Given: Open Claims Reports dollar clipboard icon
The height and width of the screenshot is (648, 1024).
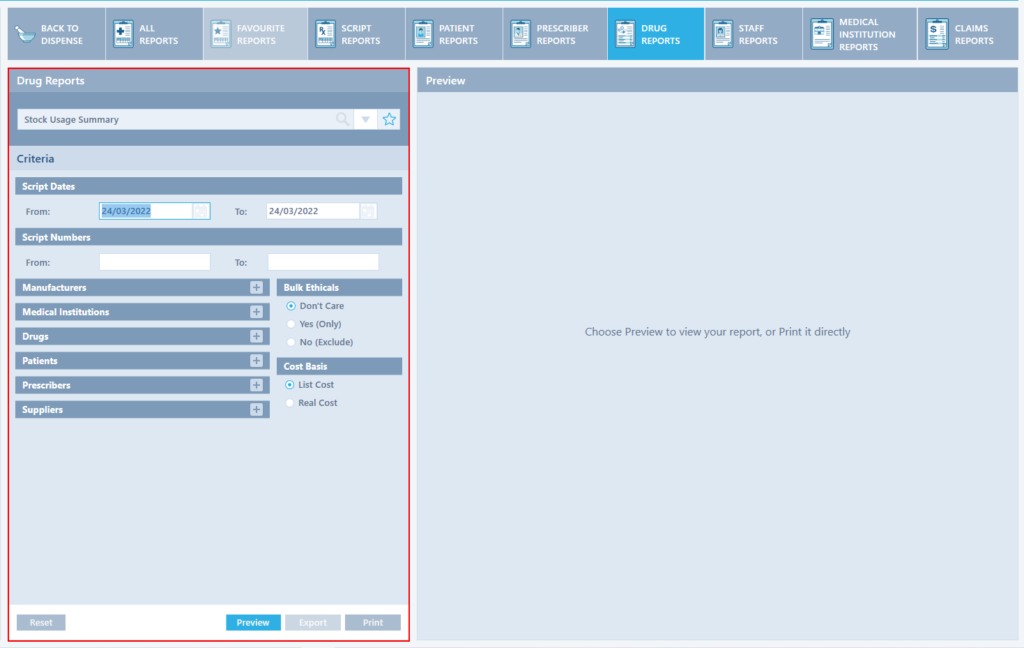Looking at the screenshot, I should tap(937, 34).
